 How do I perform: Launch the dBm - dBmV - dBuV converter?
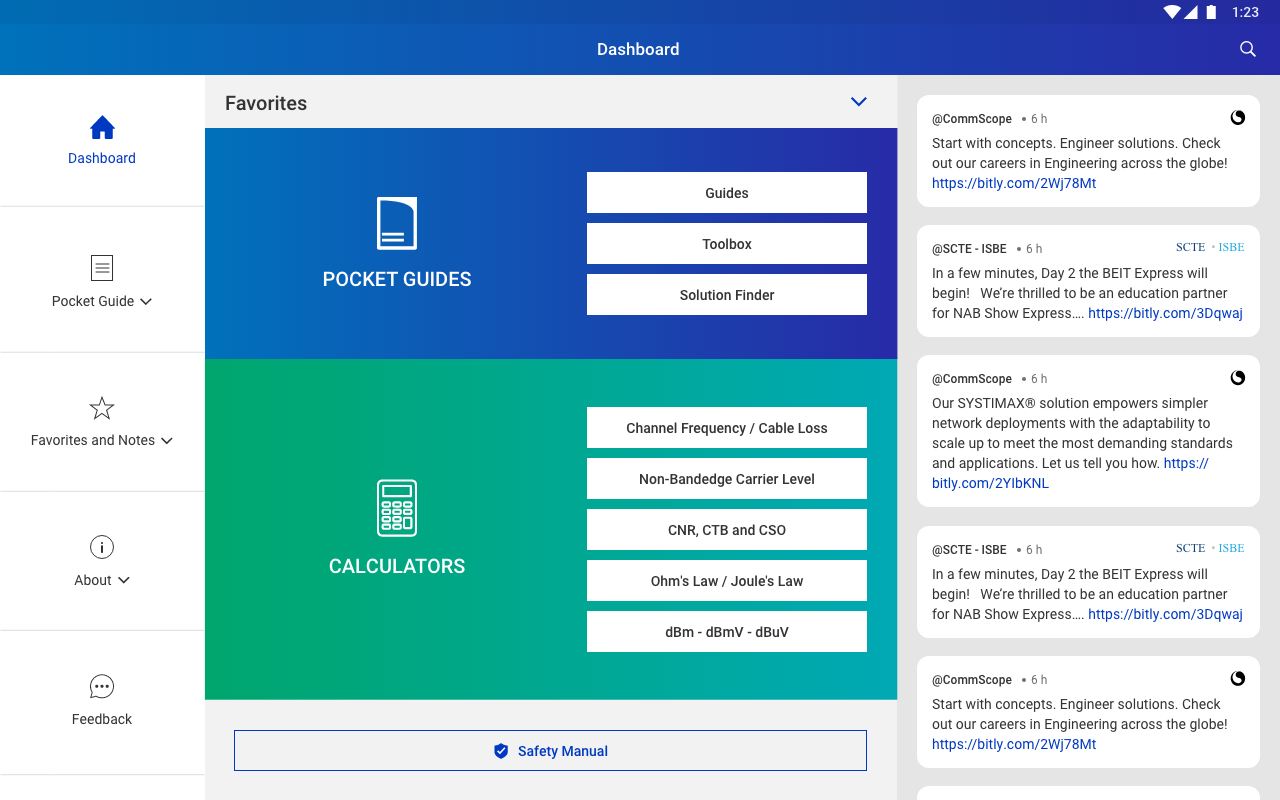[727, 632]
